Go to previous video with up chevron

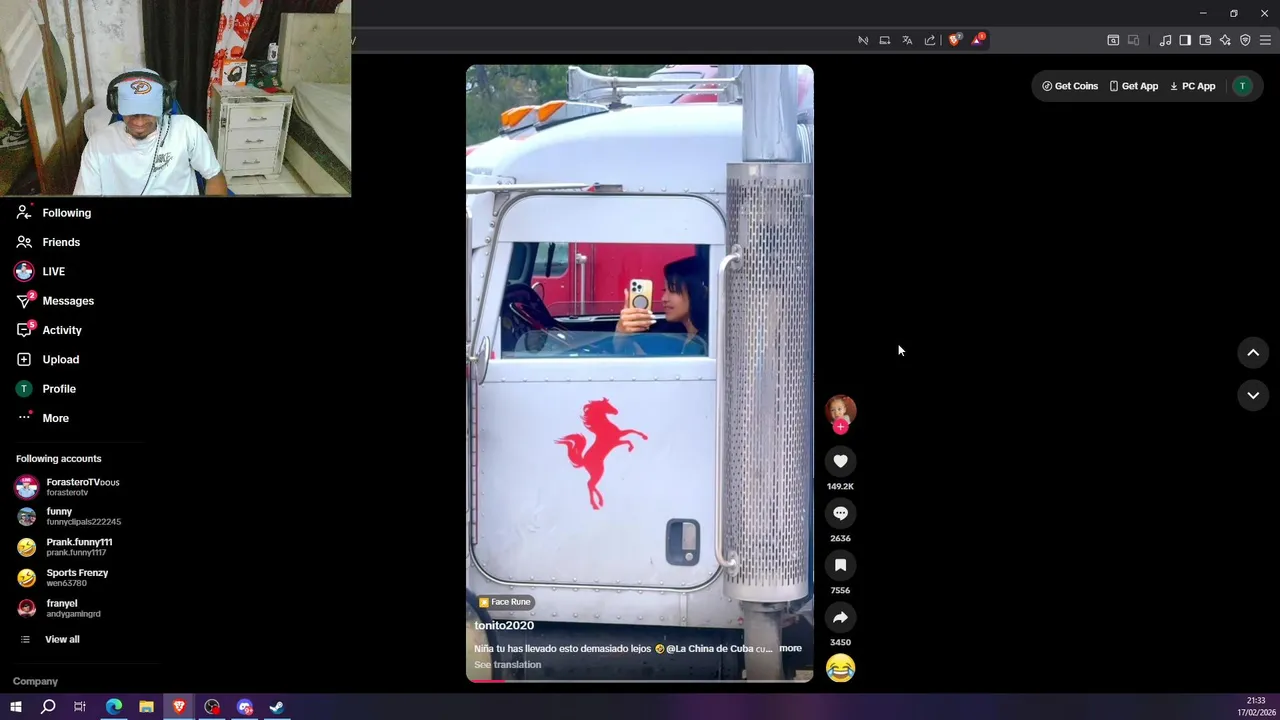pyautogui.click(x=1253, y=352)
